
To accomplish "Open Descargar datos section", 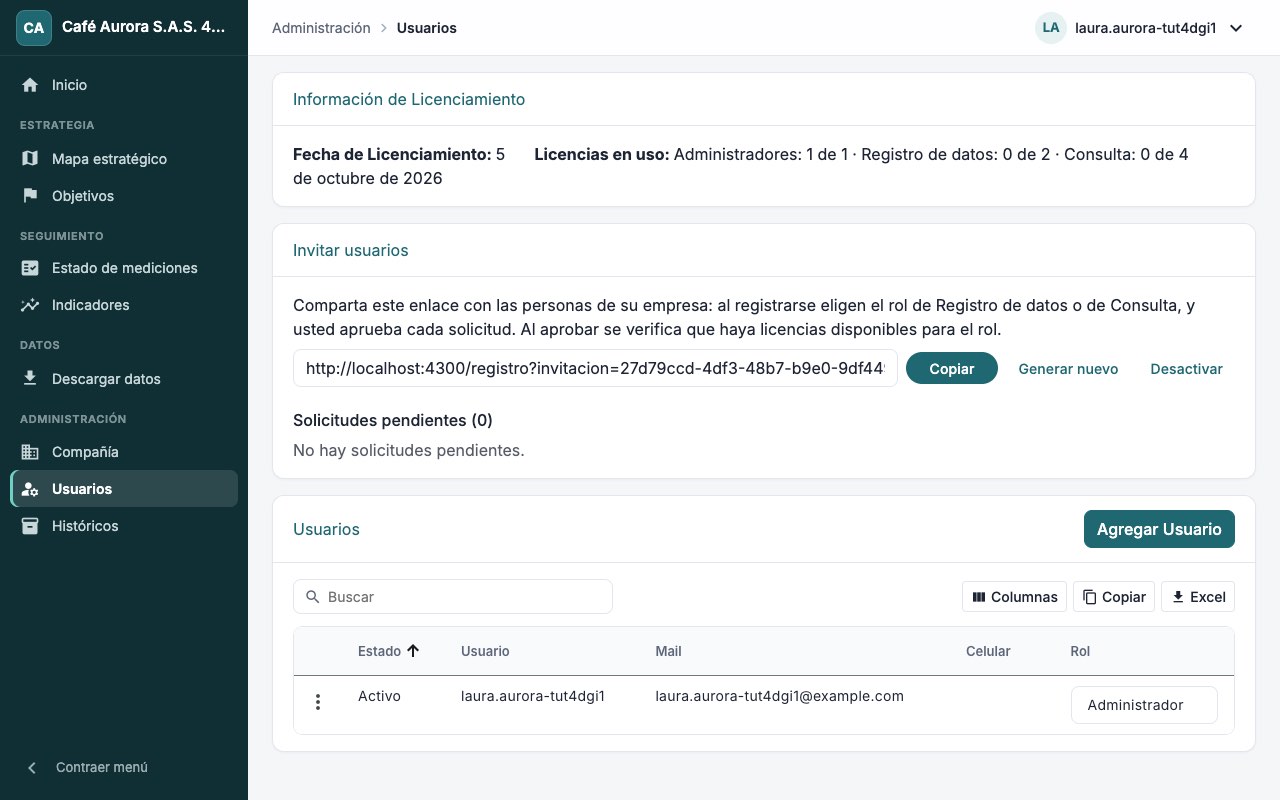I will click(124, 379).
